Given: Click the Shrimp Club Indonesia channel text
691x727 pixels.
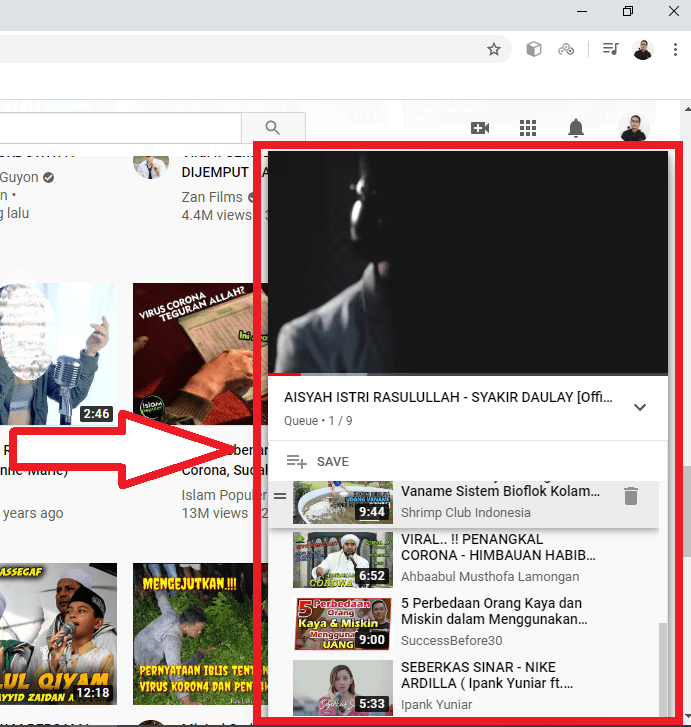Looking at the screenshot, I should coord(466,512).
